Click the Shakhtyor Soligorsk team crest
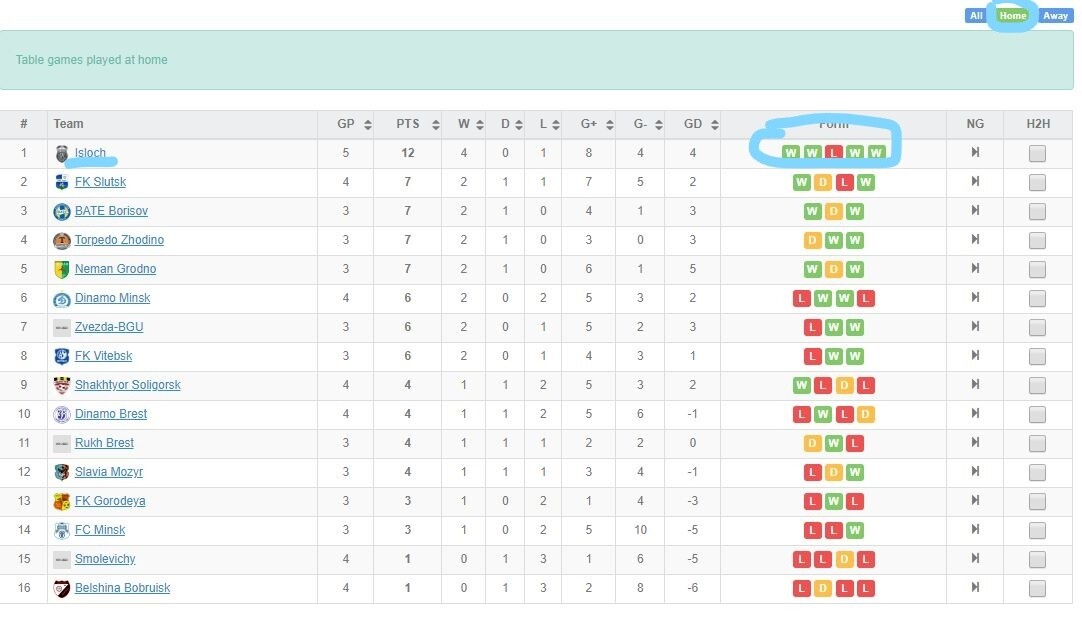Image resolution: width=1082 pixels, height=636 pixels. pos(62,385)
